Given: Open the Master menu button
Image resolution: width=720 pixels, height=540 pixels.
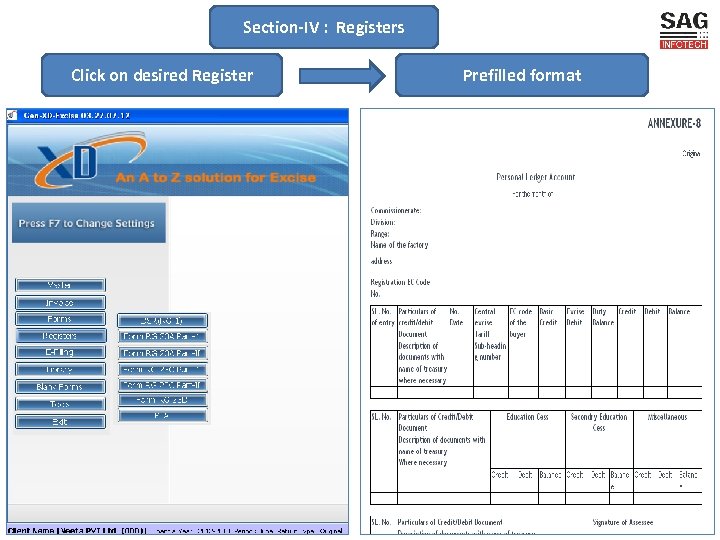Looking at the screenshot, I should click(60, 285).
